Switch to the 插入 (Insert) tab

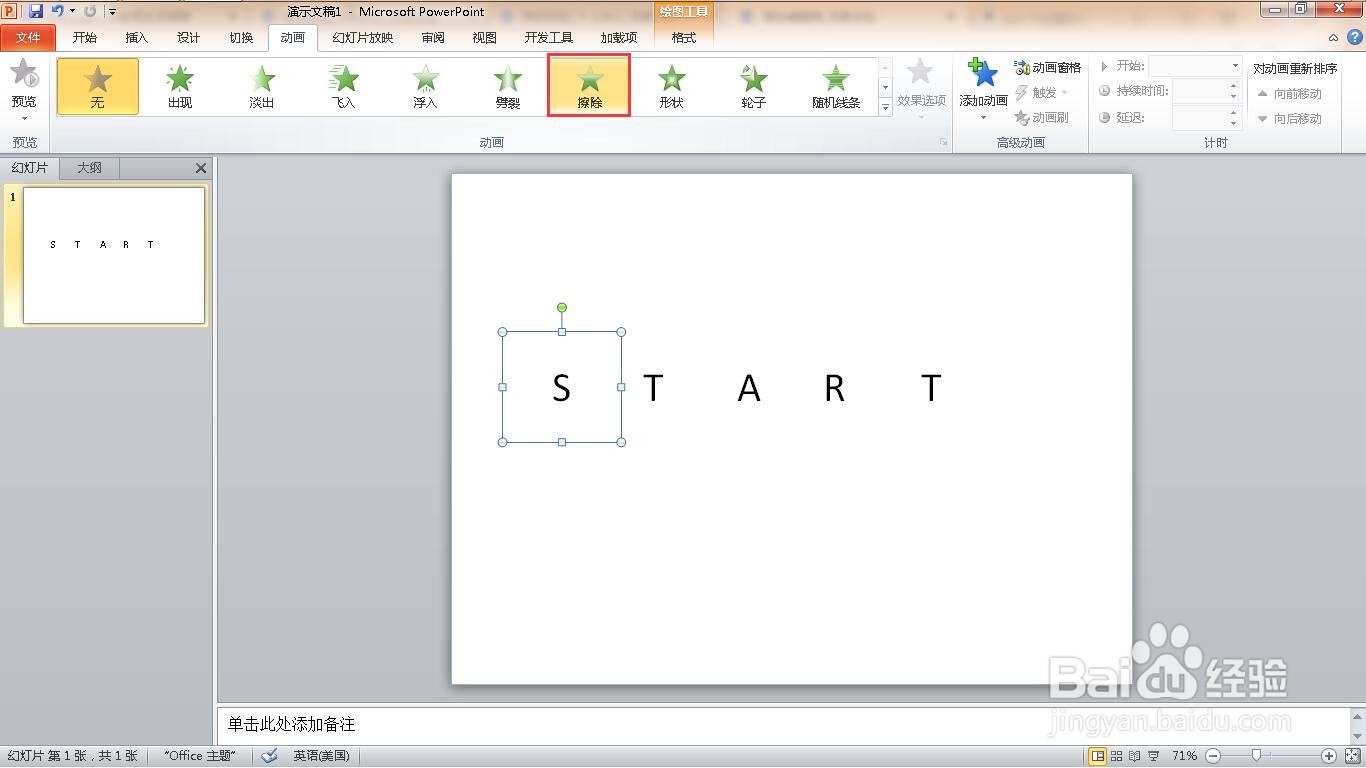[137, 38]
